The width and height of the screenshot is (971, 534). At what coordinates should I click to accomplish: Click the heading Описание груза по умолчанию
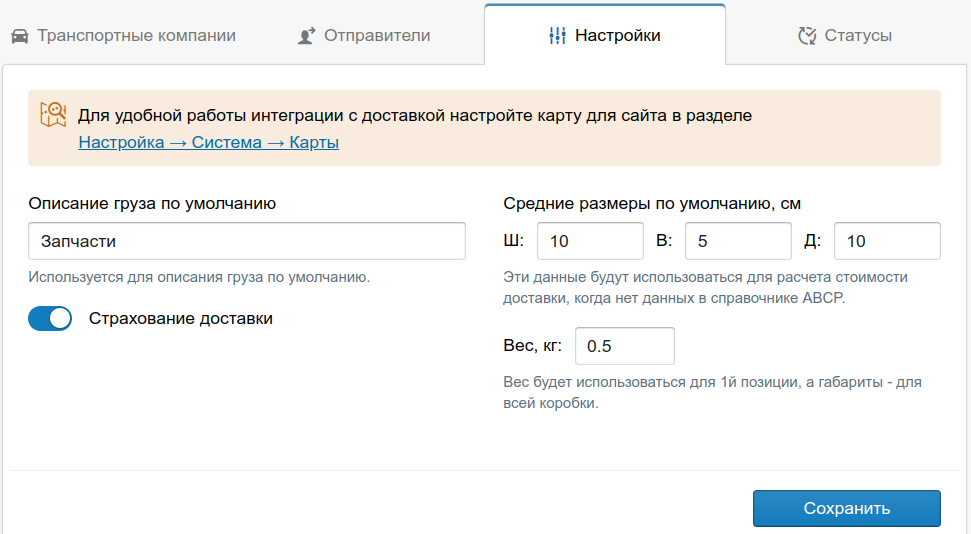tap(152, 204)
